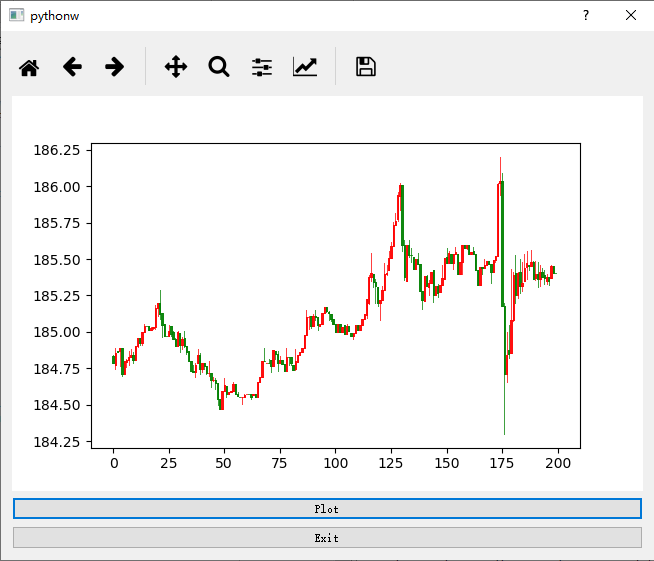Click the x-axis label 175
Viewport: 654px width, 561px height.
502,463
